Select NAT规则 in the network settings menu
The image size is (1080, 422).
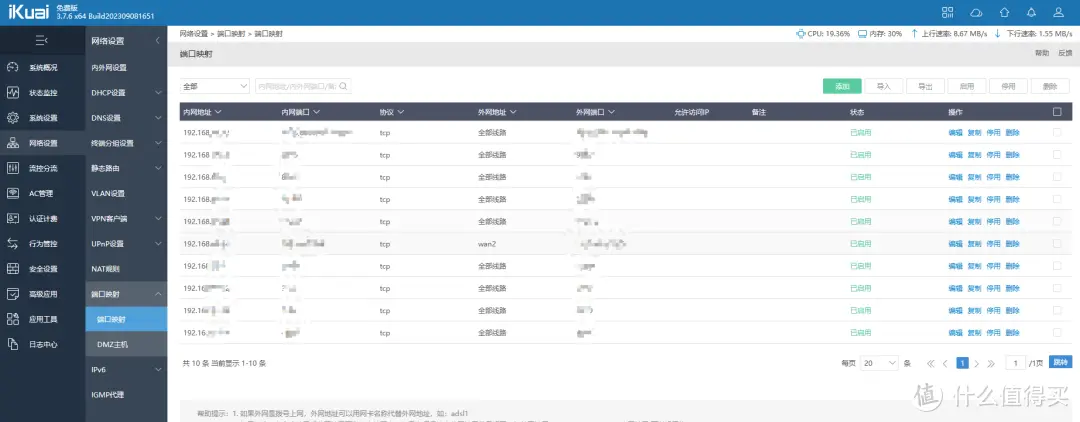[106, 269]
